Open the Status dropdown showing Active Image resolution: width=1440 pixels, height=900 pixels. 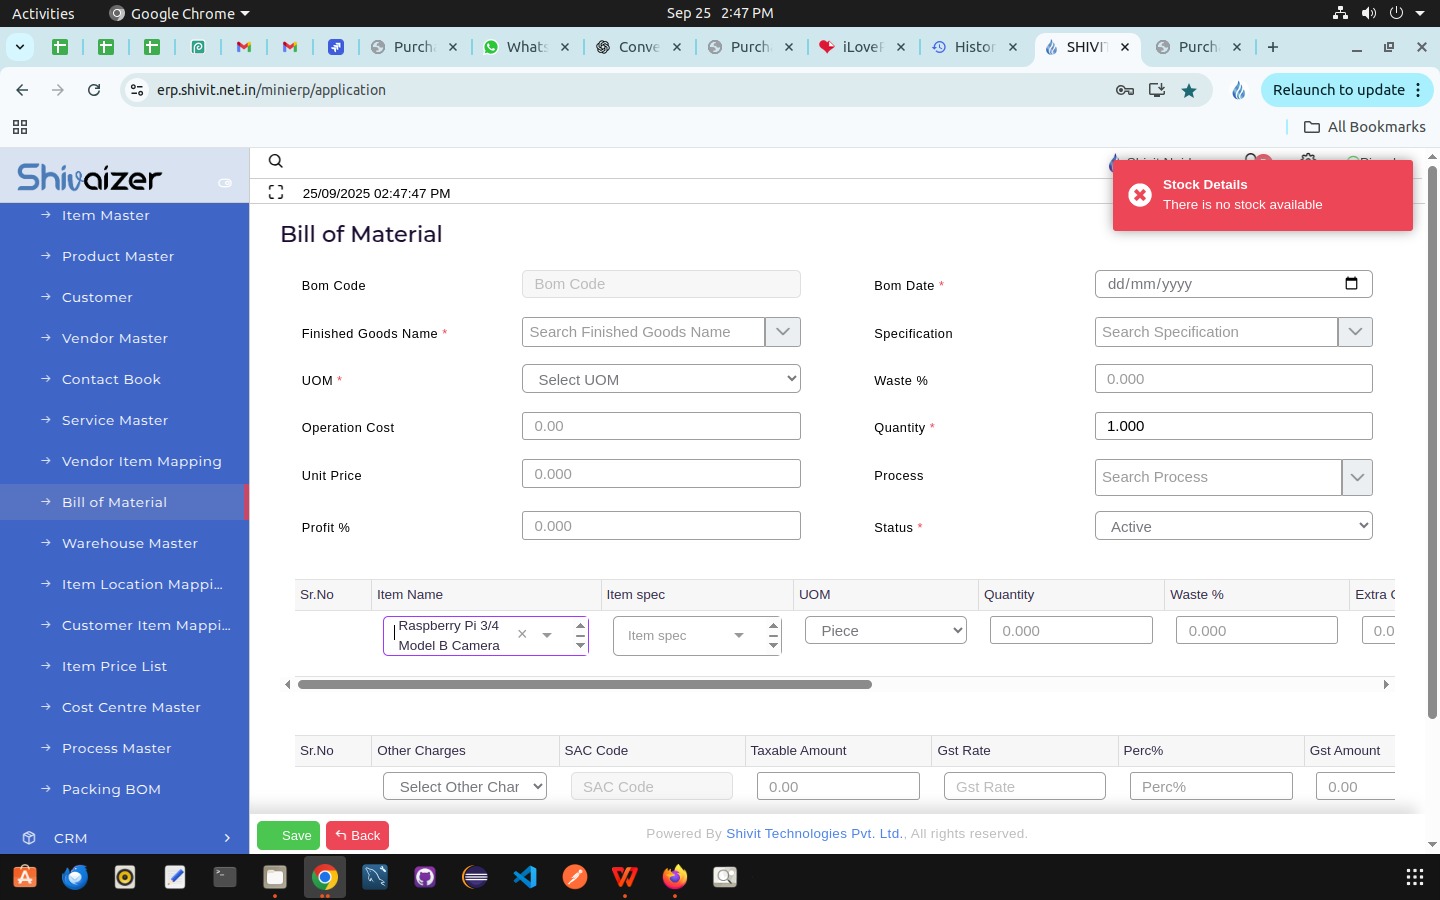(1233, 526)
